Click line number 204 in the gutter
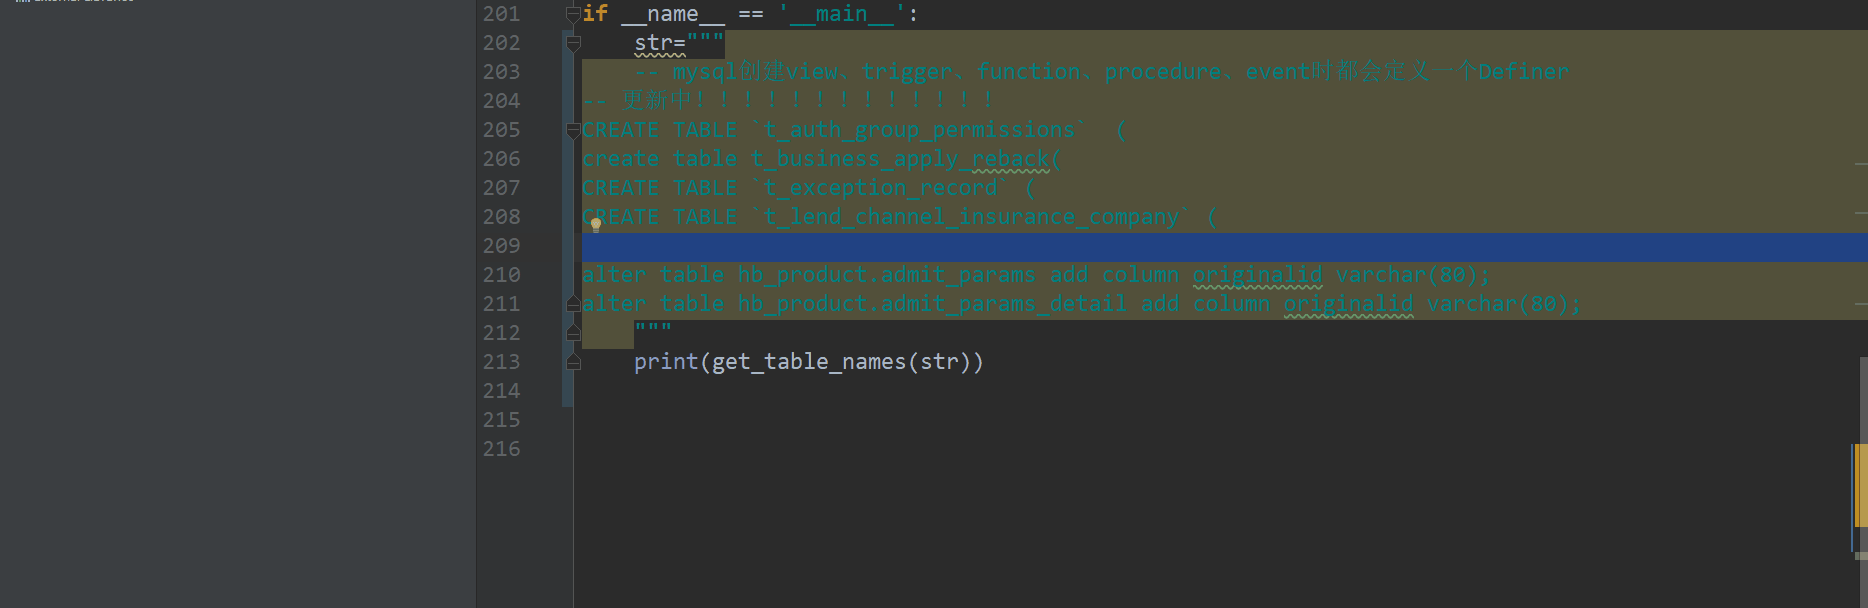The height and width of the screenshot is (608, 1868). click(x=501, y=101)
